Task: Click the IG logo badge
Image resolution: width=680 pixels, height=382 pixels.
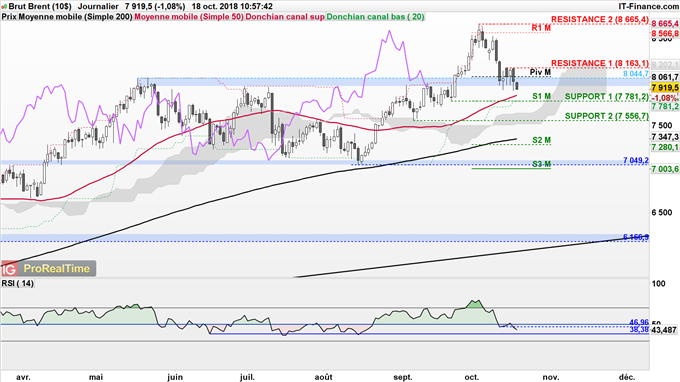Action: 9,269
